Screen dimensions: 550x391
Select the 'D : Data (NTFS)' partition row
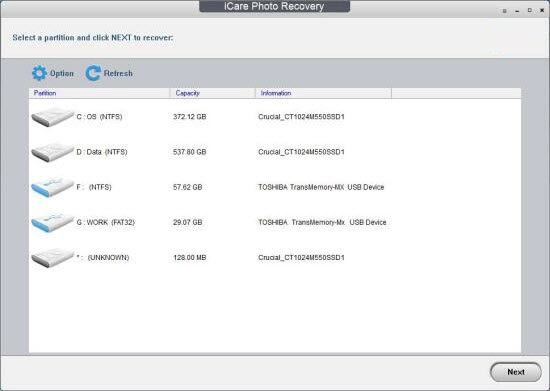(x=275, y=152)
